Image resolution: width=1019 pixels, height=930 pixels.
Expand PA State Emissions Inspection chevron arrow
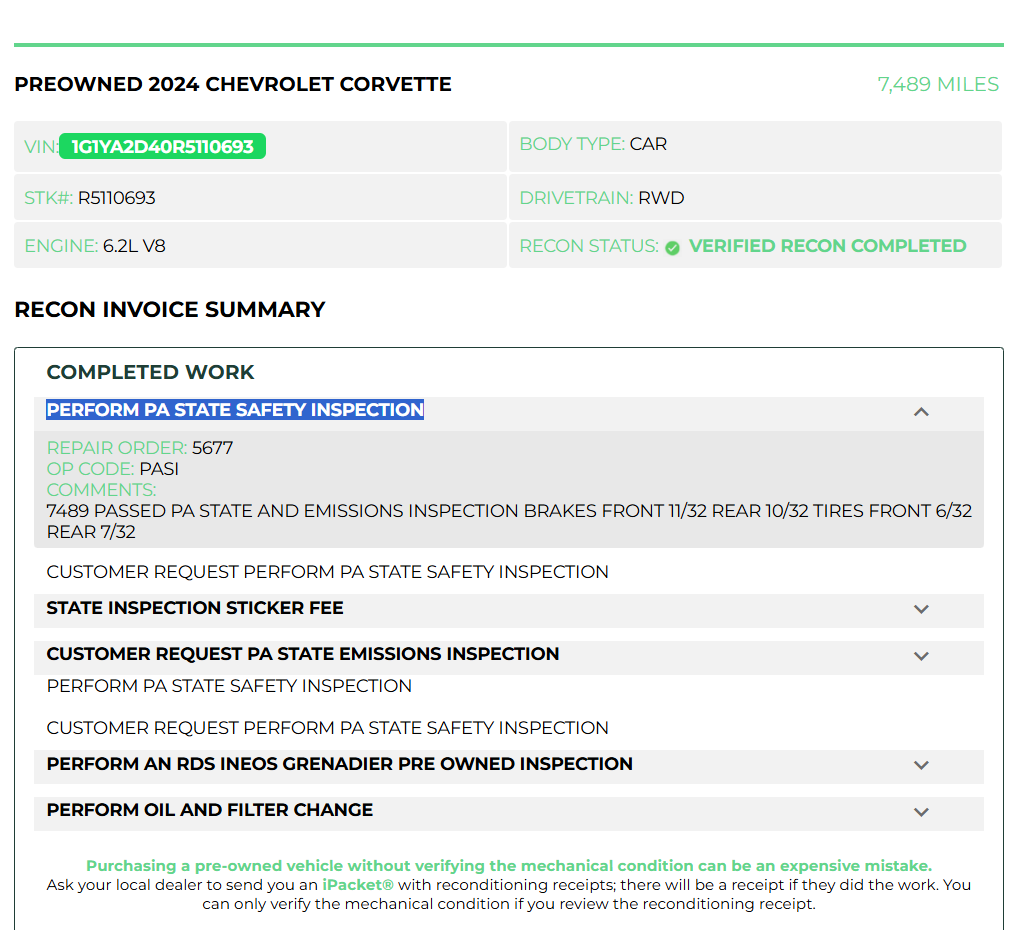tap(921, 656)
